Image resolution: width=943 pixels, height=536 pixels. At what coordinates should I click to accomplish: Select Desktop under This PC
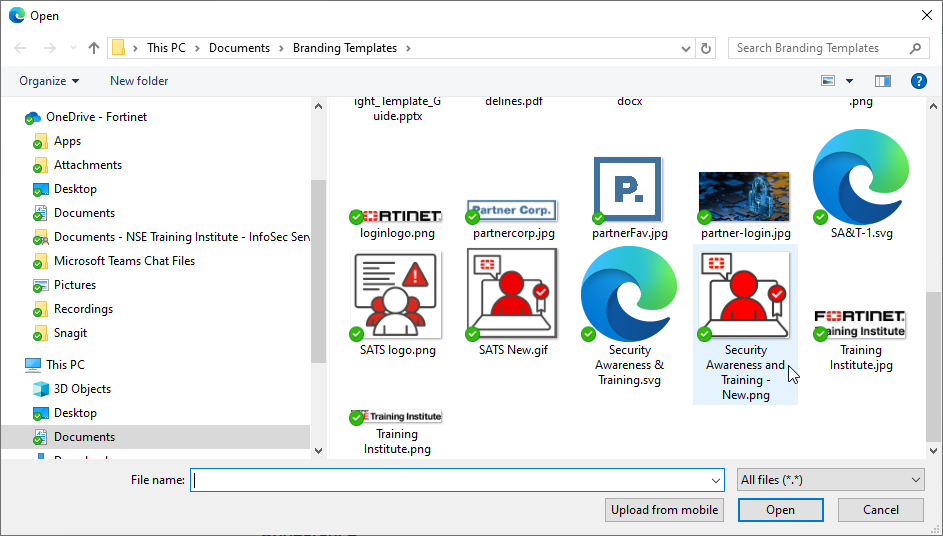(75, 413)
